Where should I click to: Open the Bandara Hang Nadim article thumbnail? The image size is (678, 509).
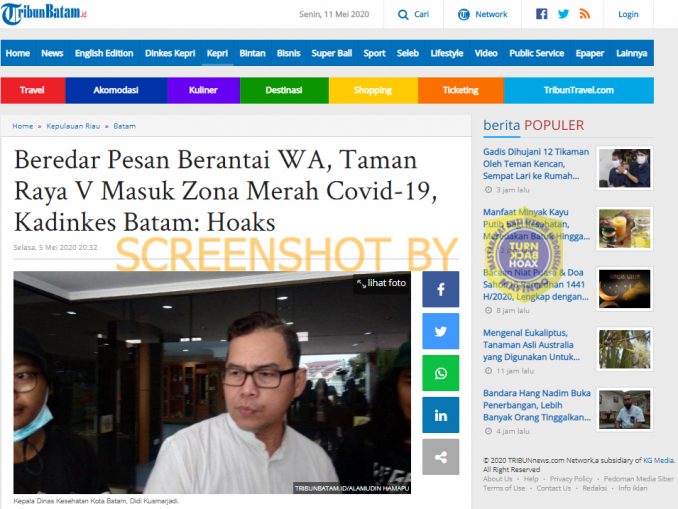coord(625,409)
